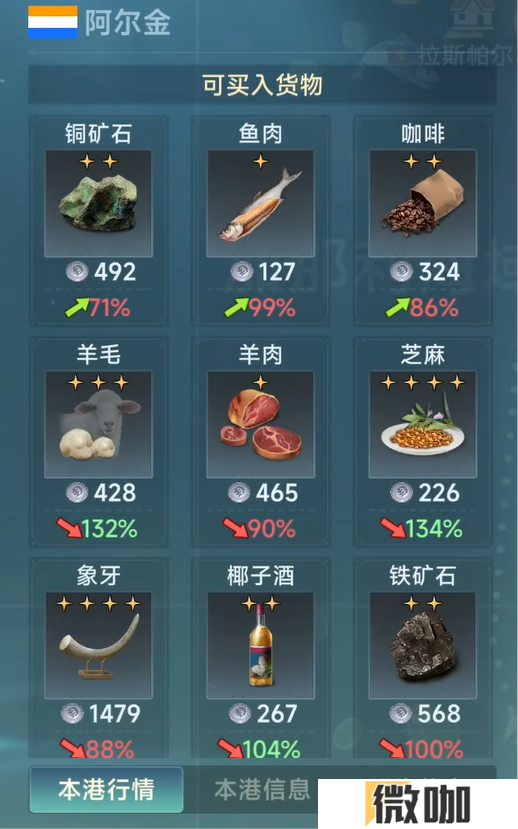Viewport: 518px width, 829px height.
Task: Select the coffee (咖啡) beans icon
Action: (x=422, y=204)
